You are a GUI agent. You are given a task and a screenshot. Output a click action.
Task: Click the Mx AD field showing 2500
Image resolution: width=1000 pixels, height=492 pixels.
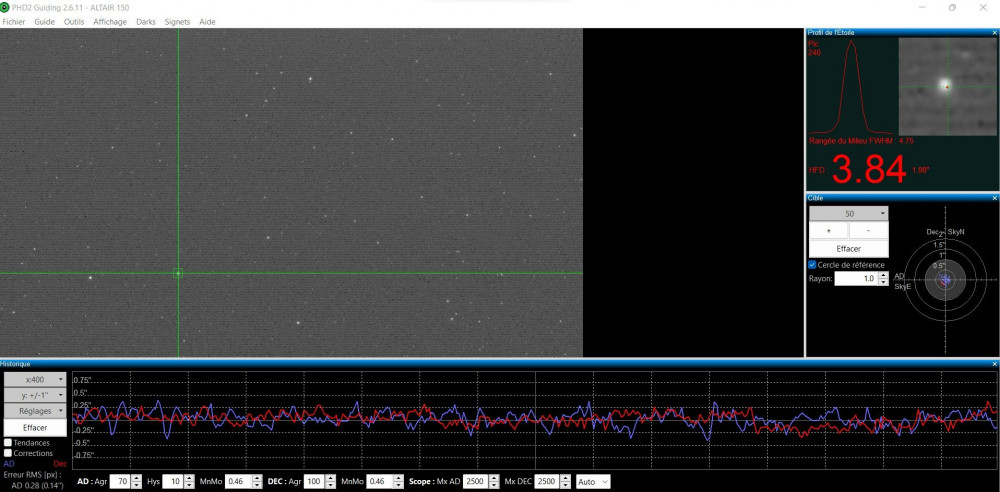[x=475, y=482]
